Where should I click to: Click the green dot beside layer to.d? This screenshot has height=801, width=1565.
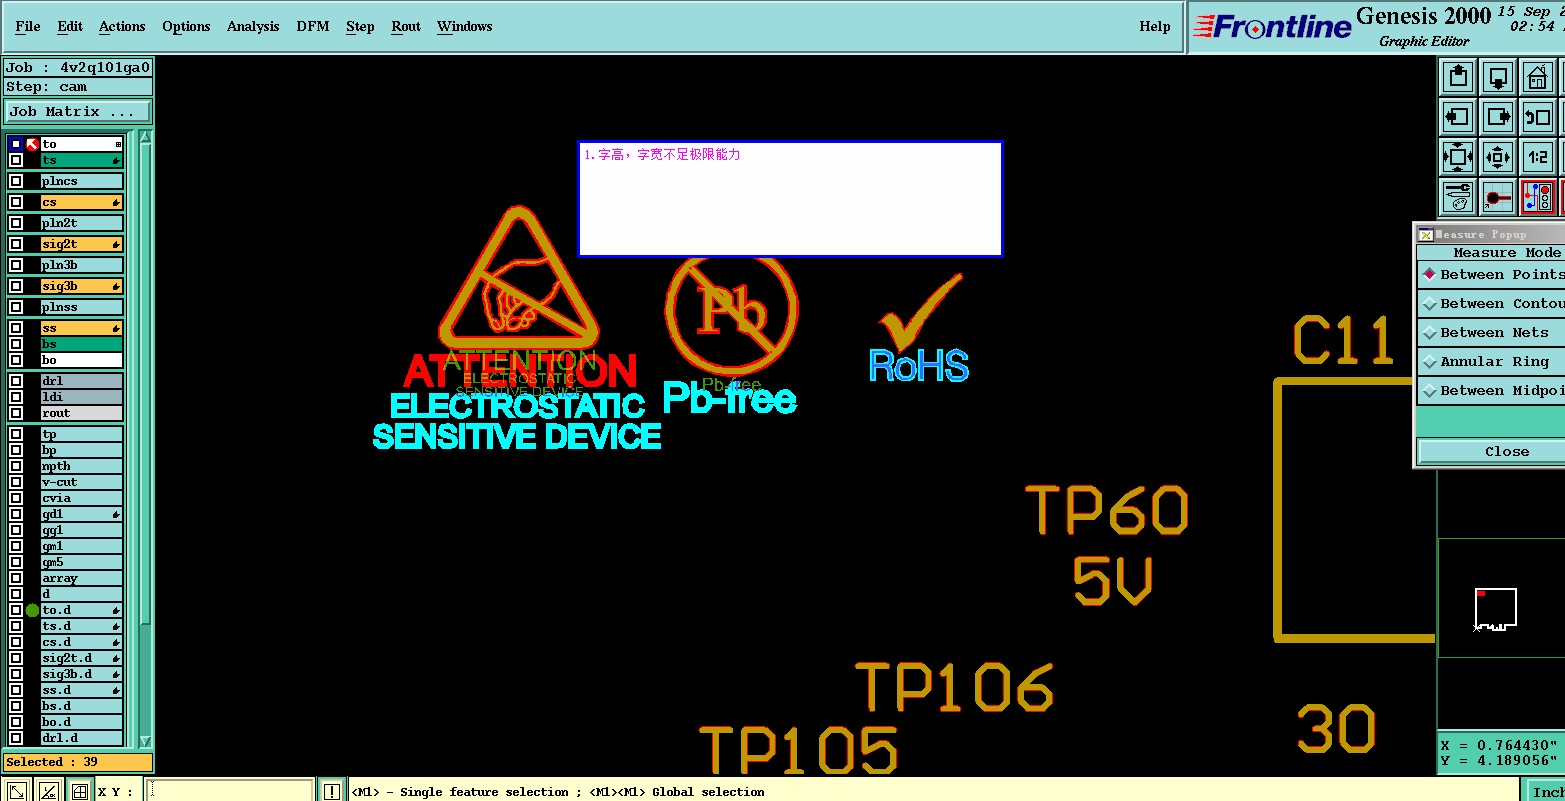pos(32,610)
